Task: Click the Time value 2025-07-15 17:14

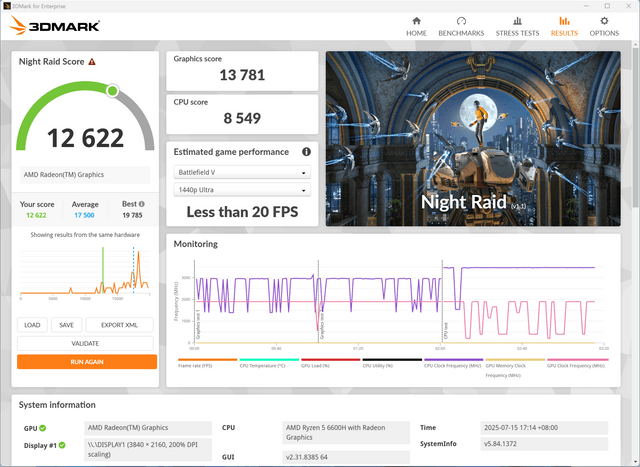Action: click(x=544, y=428)
